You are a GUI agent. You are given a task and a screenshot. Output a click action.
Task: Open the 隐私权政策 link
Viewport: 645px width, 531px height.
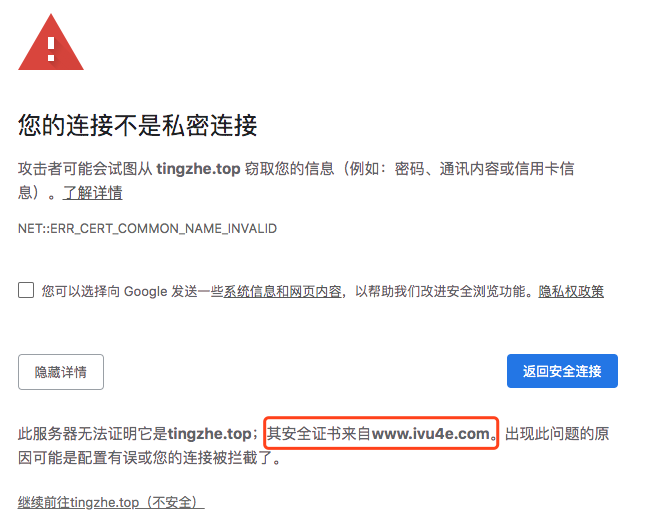(571, 291)
